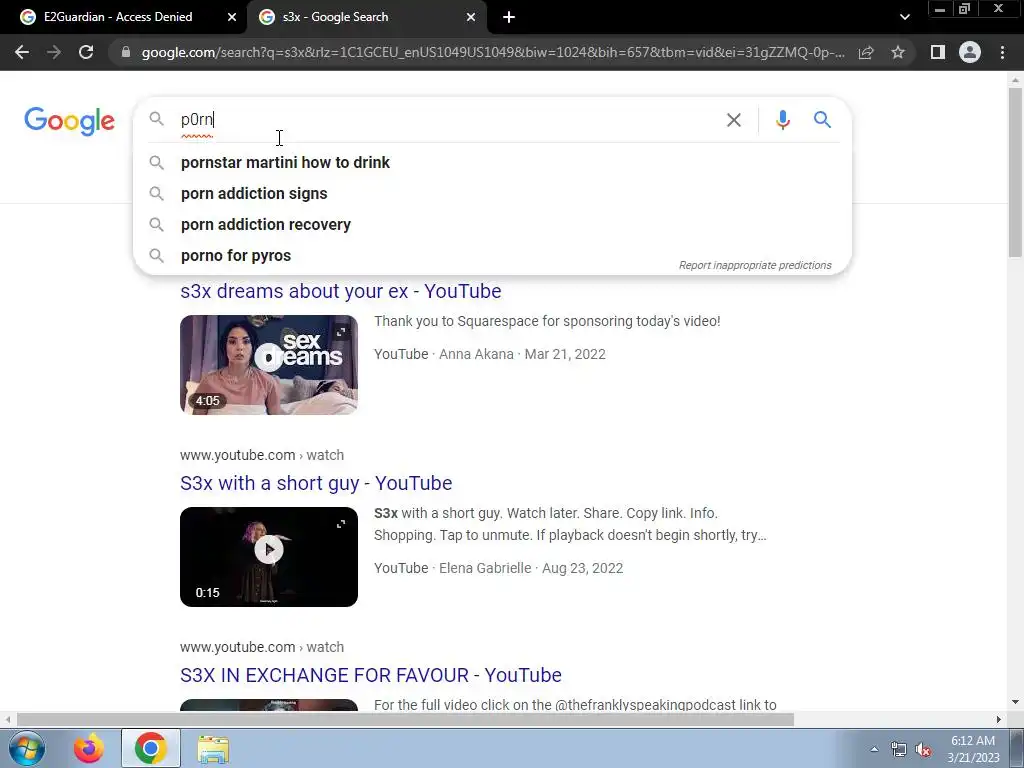Launch Firefox from the taskbar
Viewport: 1024px width, 768px height.
[89, 748]
